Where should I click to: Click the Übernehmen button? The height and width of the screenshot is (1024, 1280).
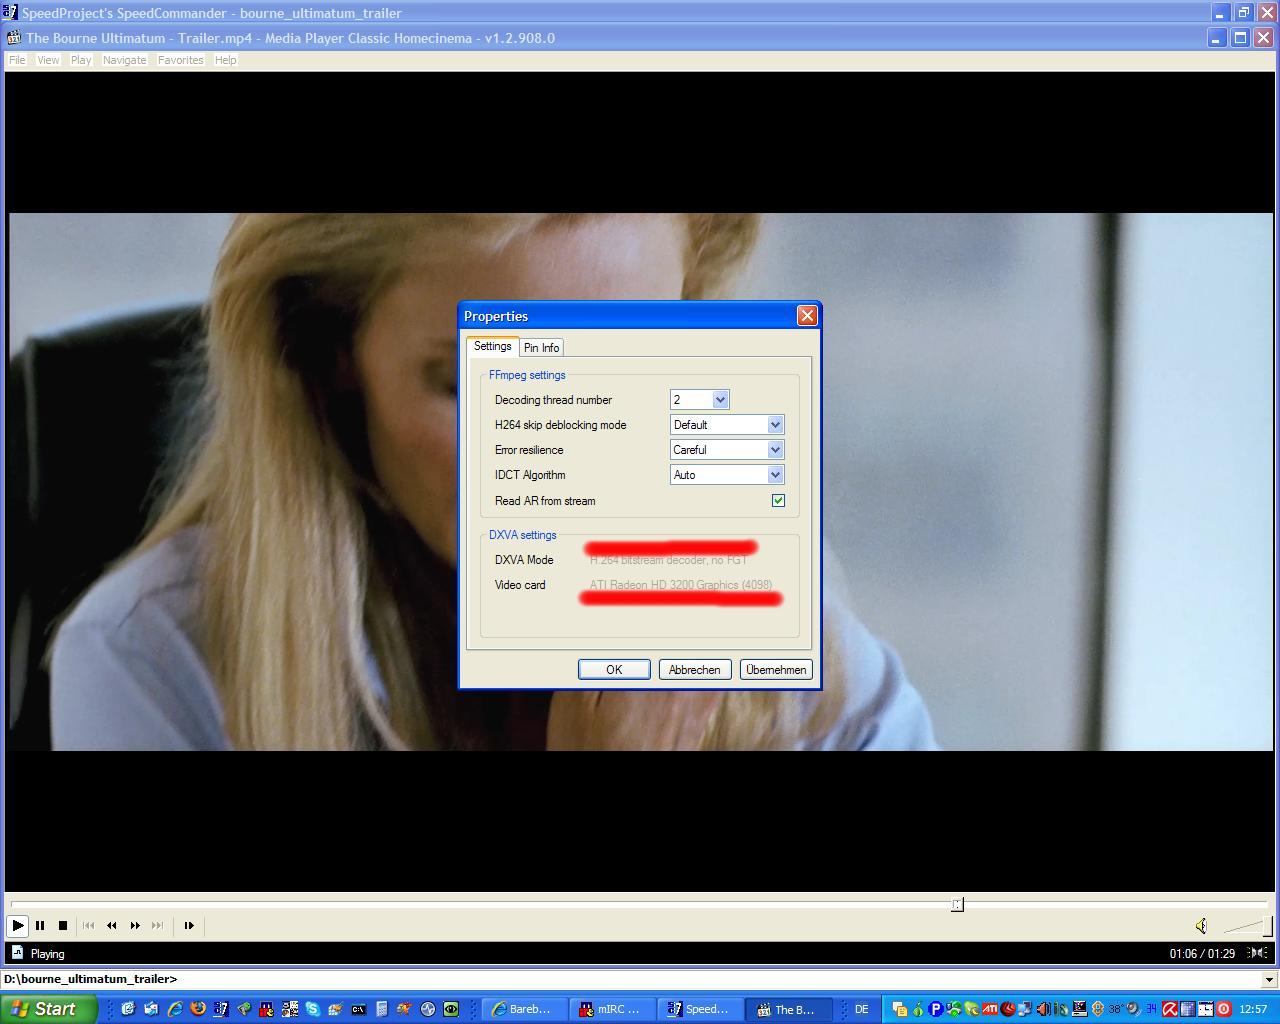(x=776, y=670)
